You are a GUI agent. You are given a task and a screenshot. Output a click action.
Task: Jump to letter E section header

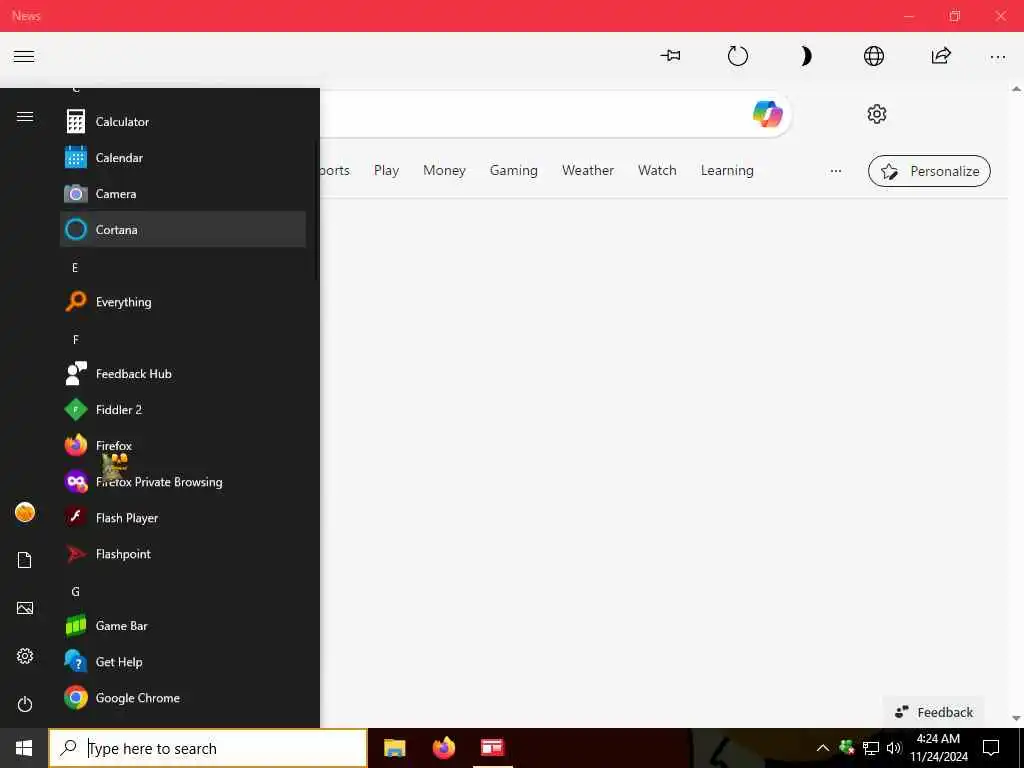click(75, 268)
